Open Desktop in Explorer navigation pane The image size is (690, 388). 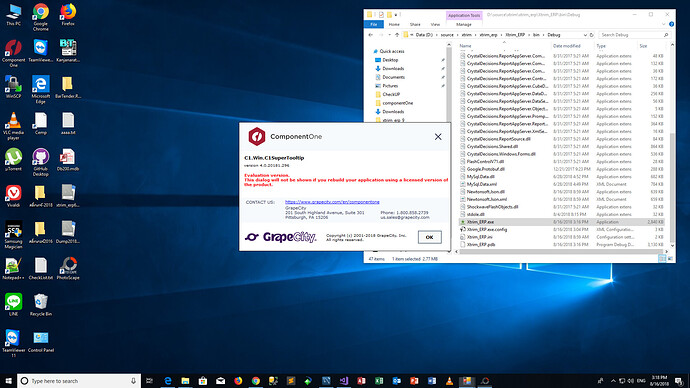point(390,60)
